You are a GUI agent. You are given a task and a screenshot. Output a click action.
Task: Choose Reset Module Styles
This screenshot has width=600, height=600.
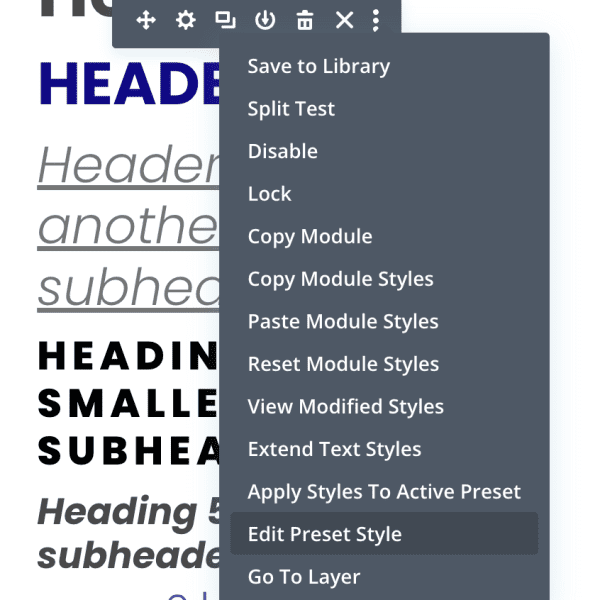click(x=343, y=364)
